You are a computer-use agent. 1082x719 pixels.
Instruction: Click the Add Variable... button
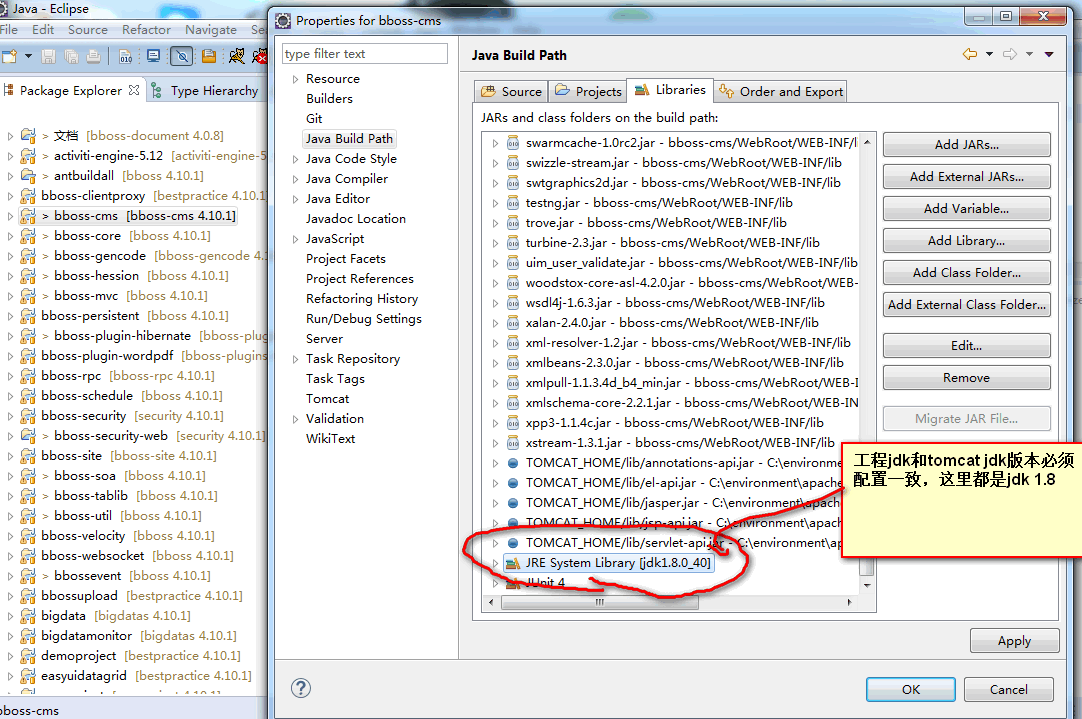[966, 208]
